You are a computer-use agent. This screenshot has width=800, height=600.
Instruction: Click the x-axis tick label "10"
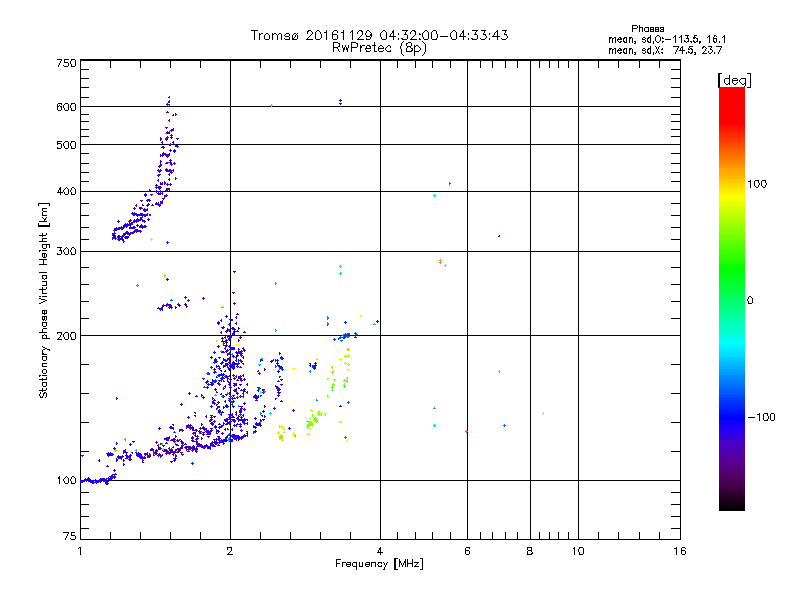[x=578, y=551]
